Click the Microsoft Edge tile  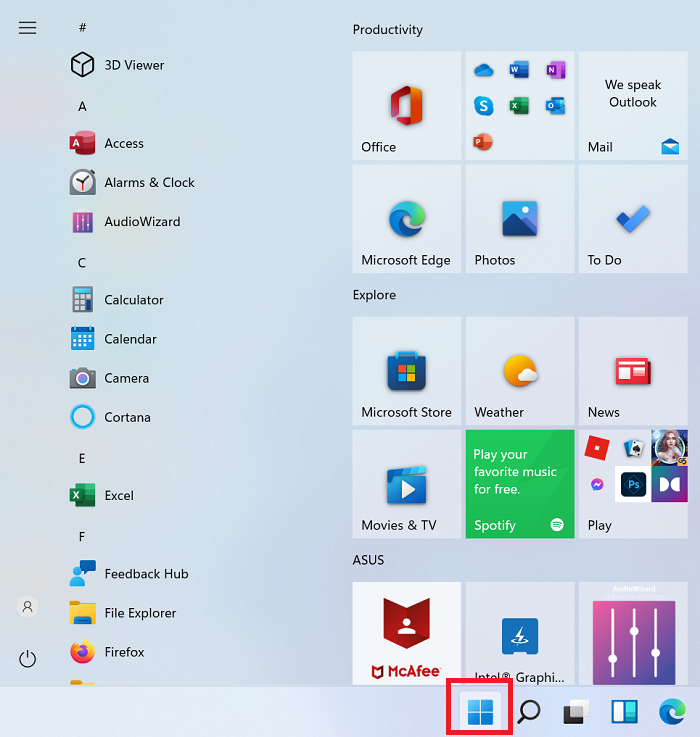[x=407, y=219]
